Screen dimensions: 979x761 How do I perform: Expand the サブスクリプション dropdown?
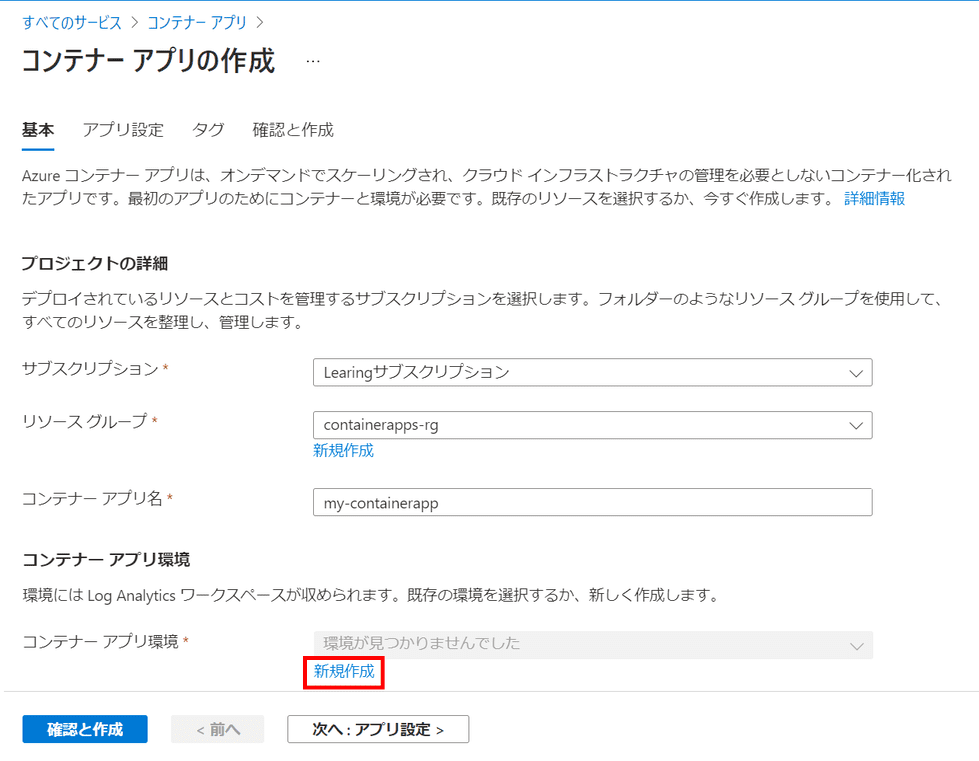point(593,373)
